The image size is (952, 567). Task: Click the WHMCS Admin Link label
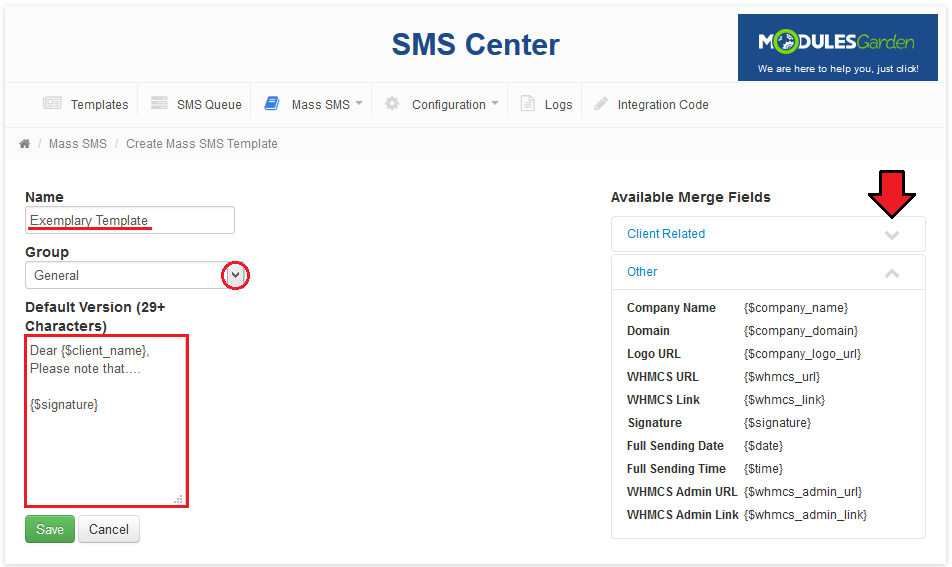click(x=682, y=515)
